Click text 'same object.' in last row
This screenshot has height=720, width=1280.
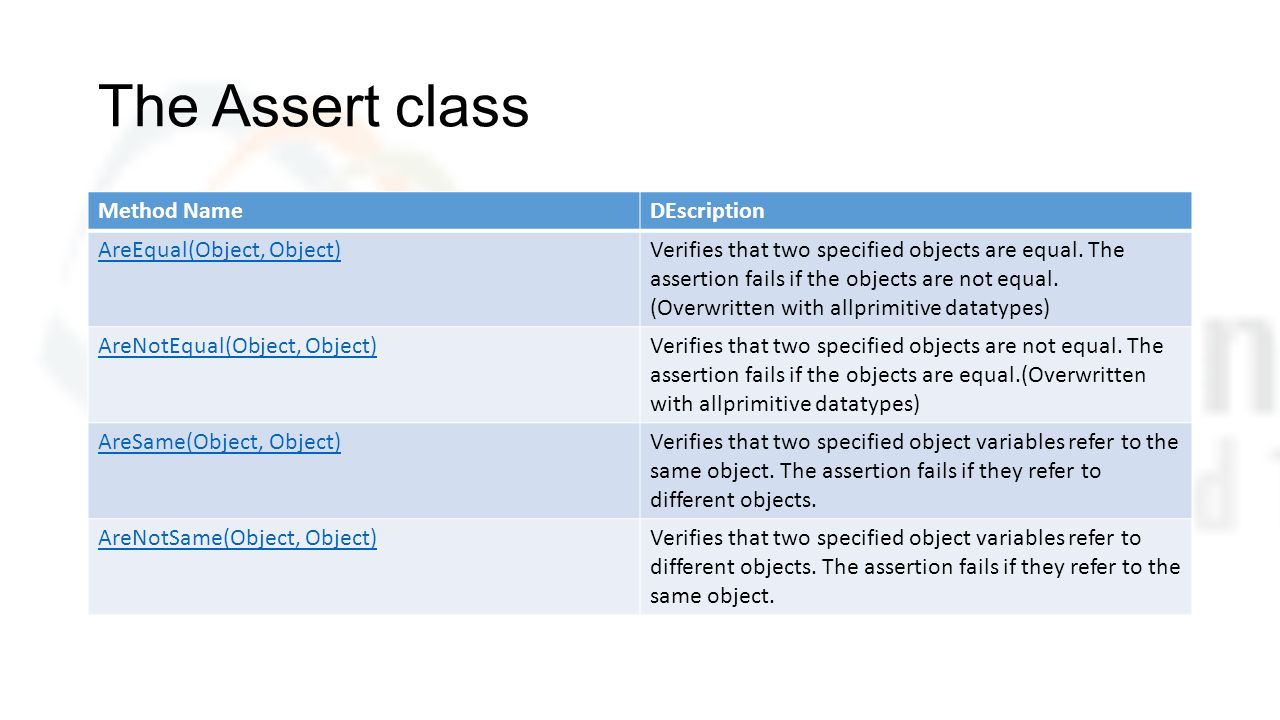(x=712, y=597)
